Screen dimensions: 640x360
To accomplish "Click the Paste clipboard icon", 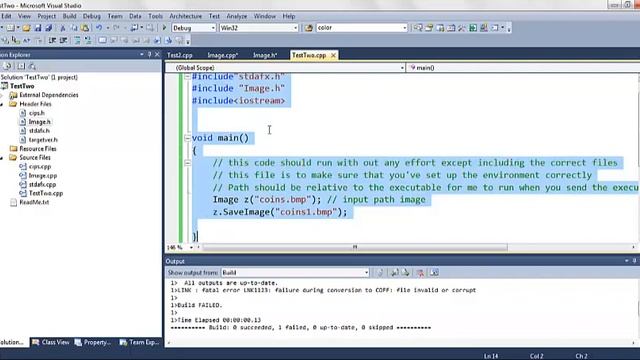I will click(x=85, y=28).
